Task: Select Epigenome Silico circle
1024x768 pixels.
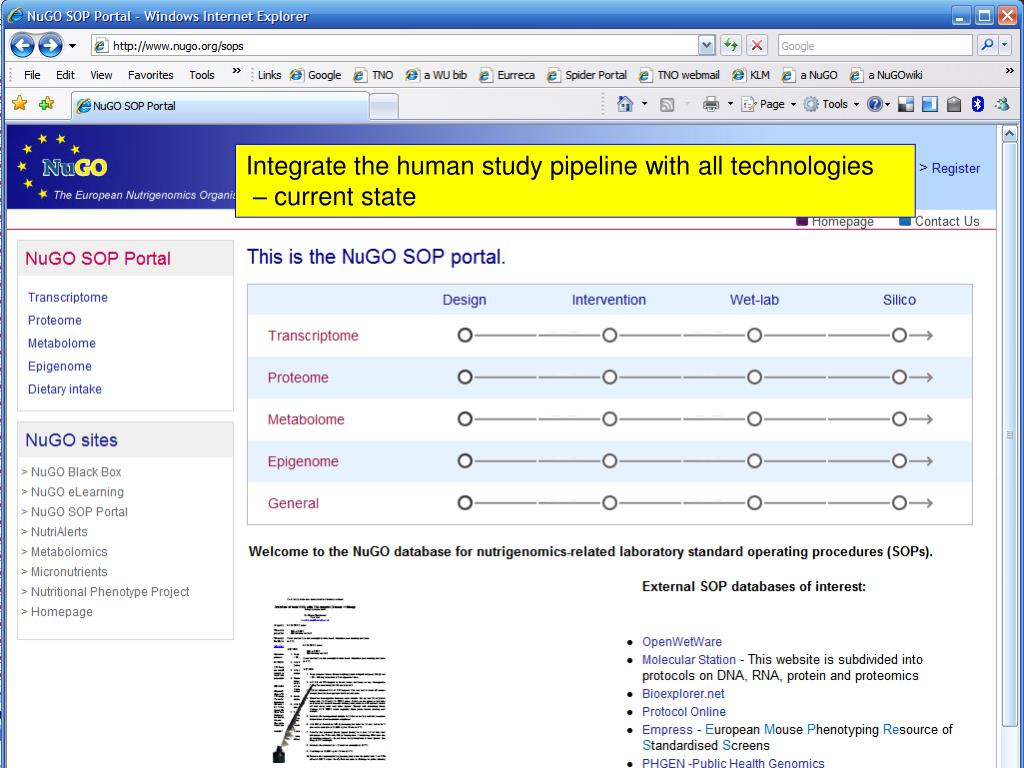Action: [x=899, y=461]
